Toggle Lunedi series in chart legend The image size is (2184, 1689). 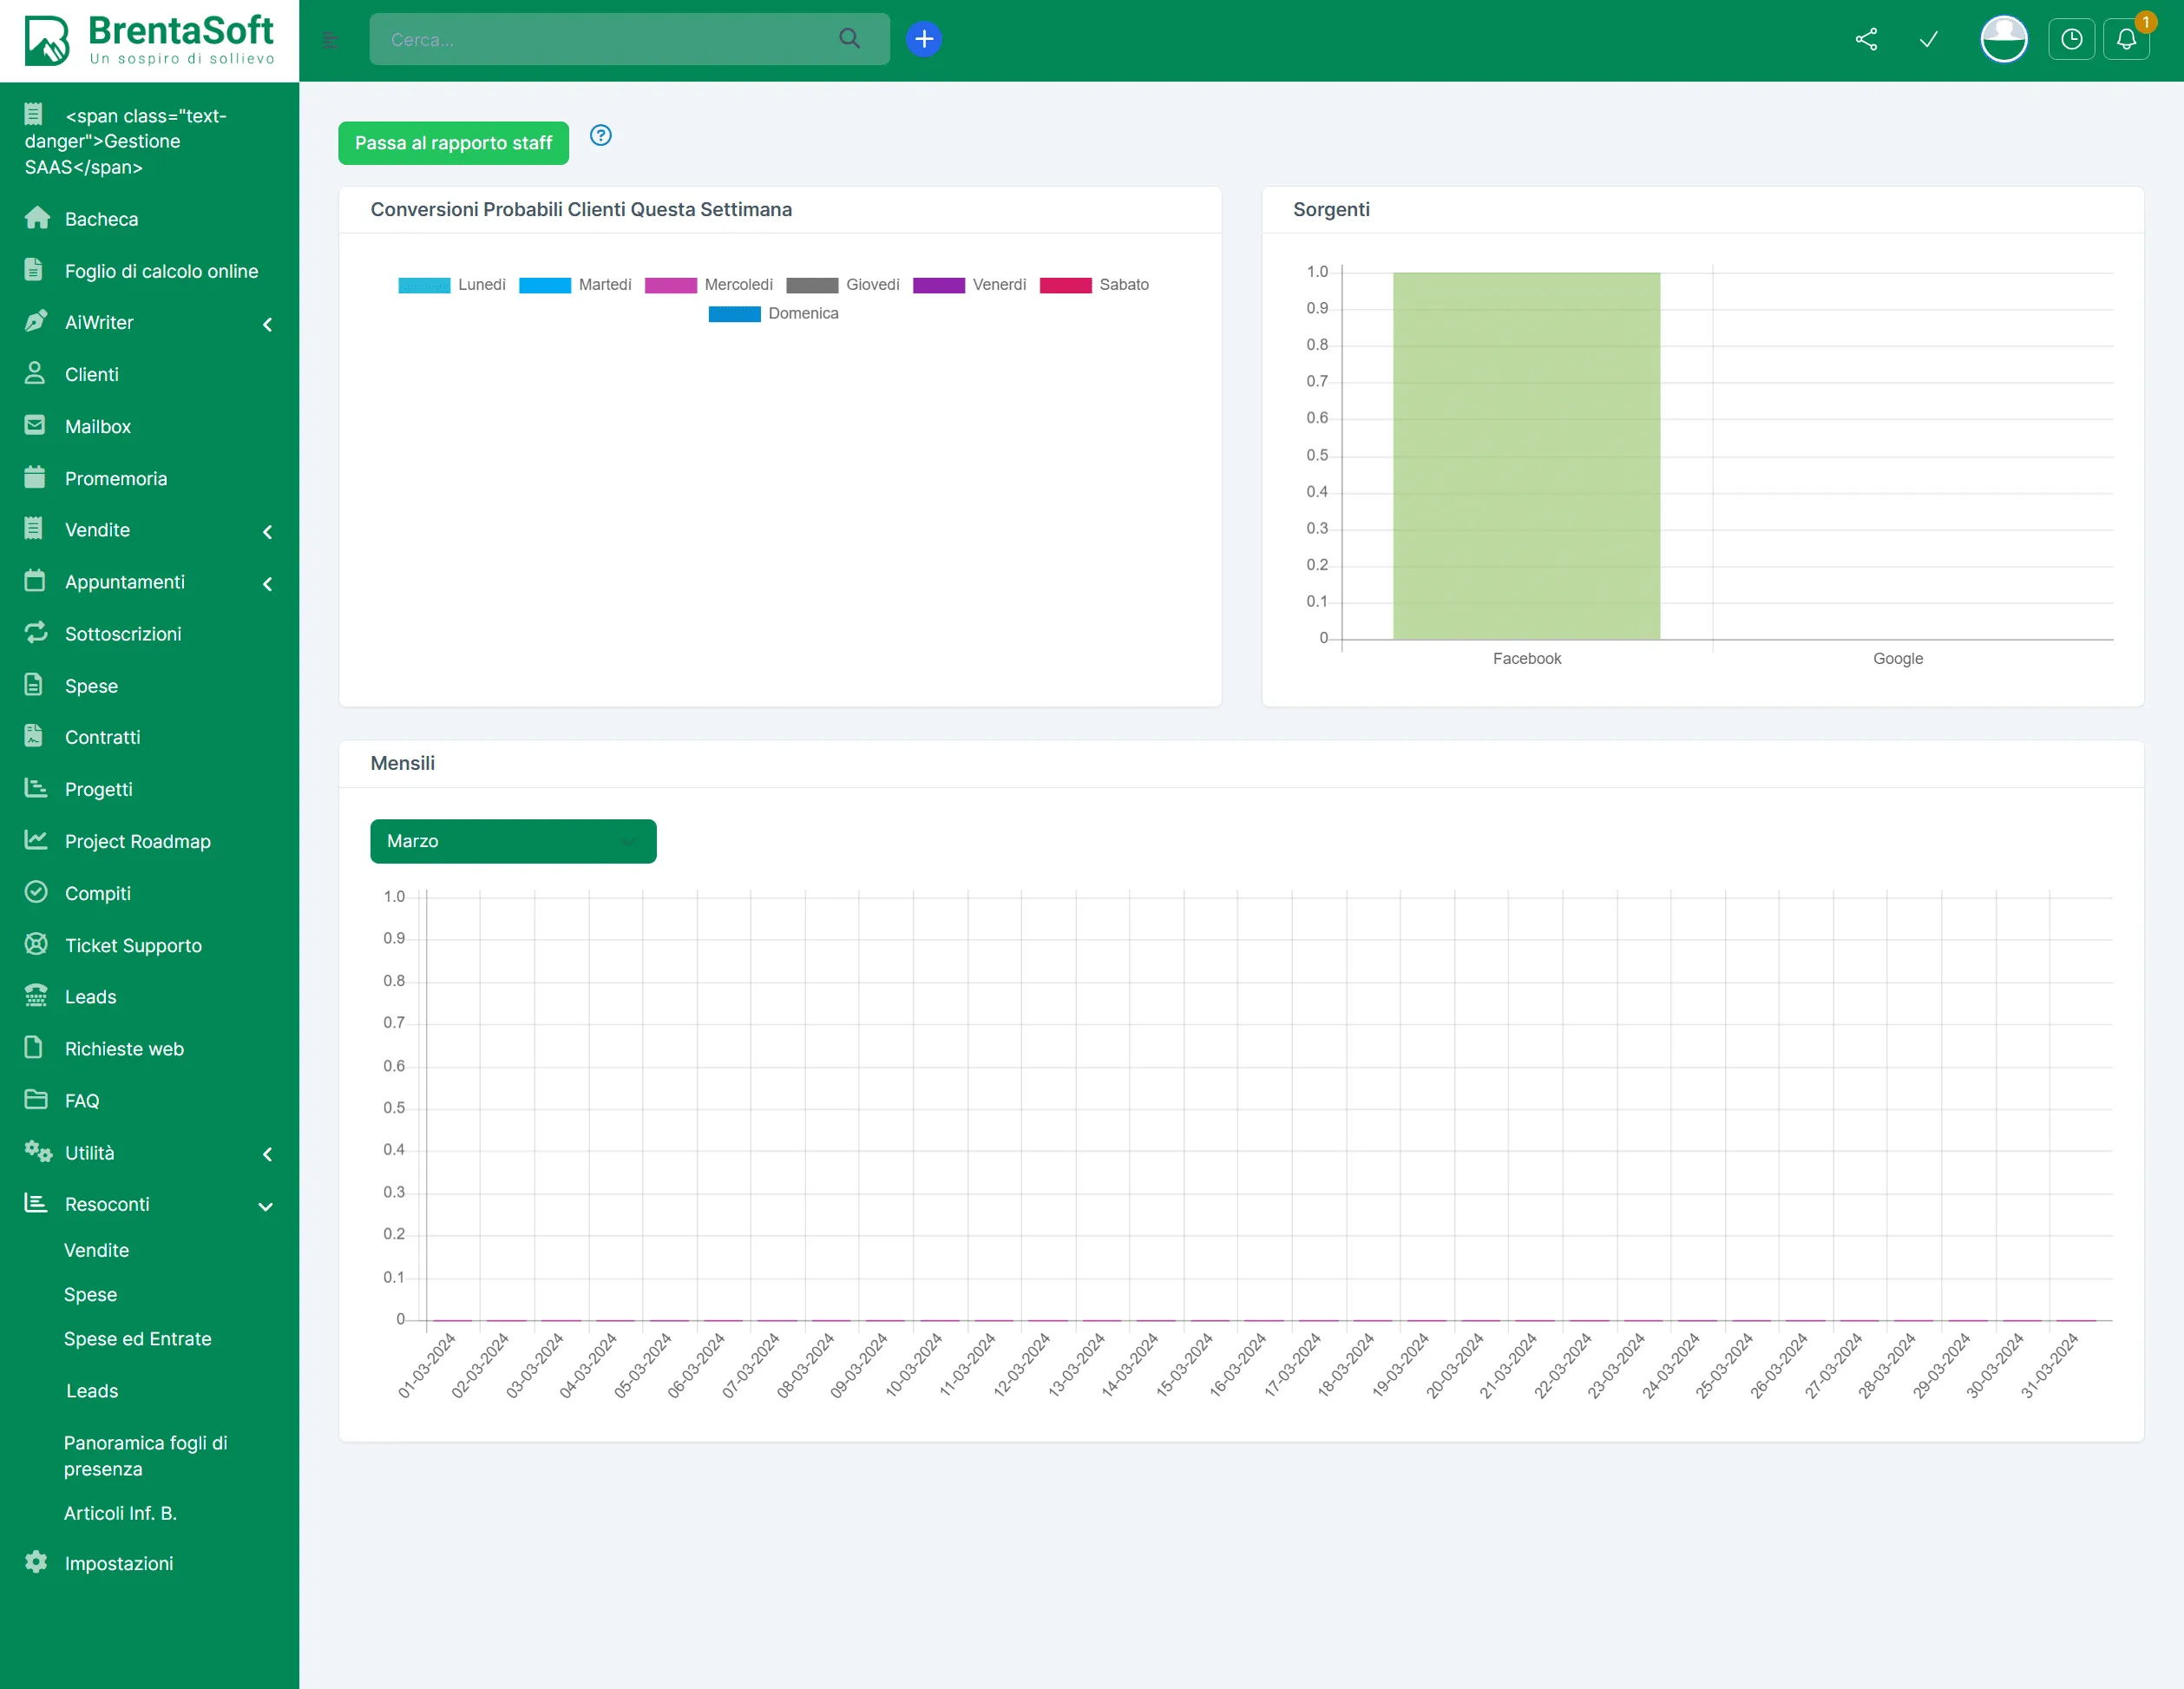coord(452,285)
